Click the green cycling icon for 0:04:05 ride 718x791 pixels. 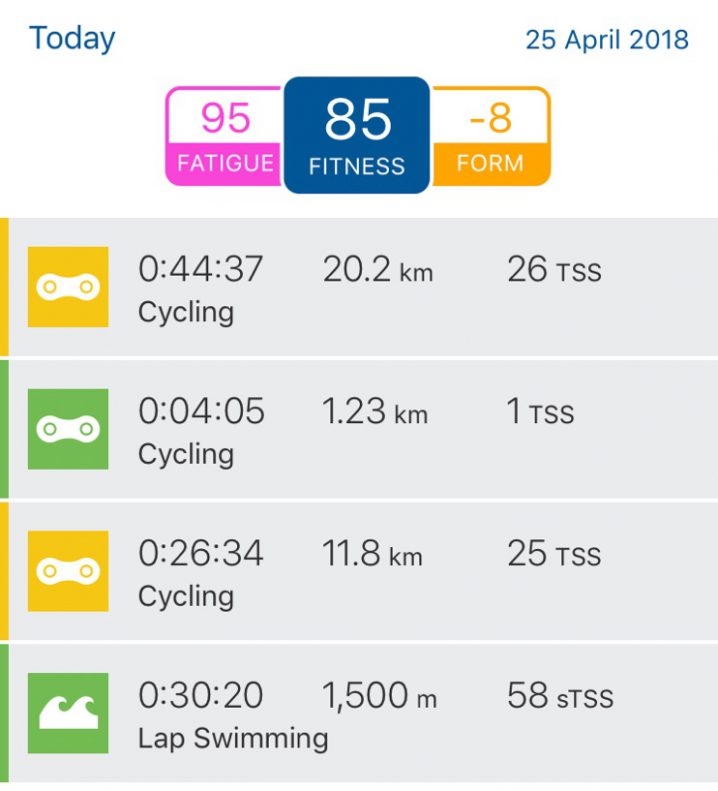(x=68, y=429)
